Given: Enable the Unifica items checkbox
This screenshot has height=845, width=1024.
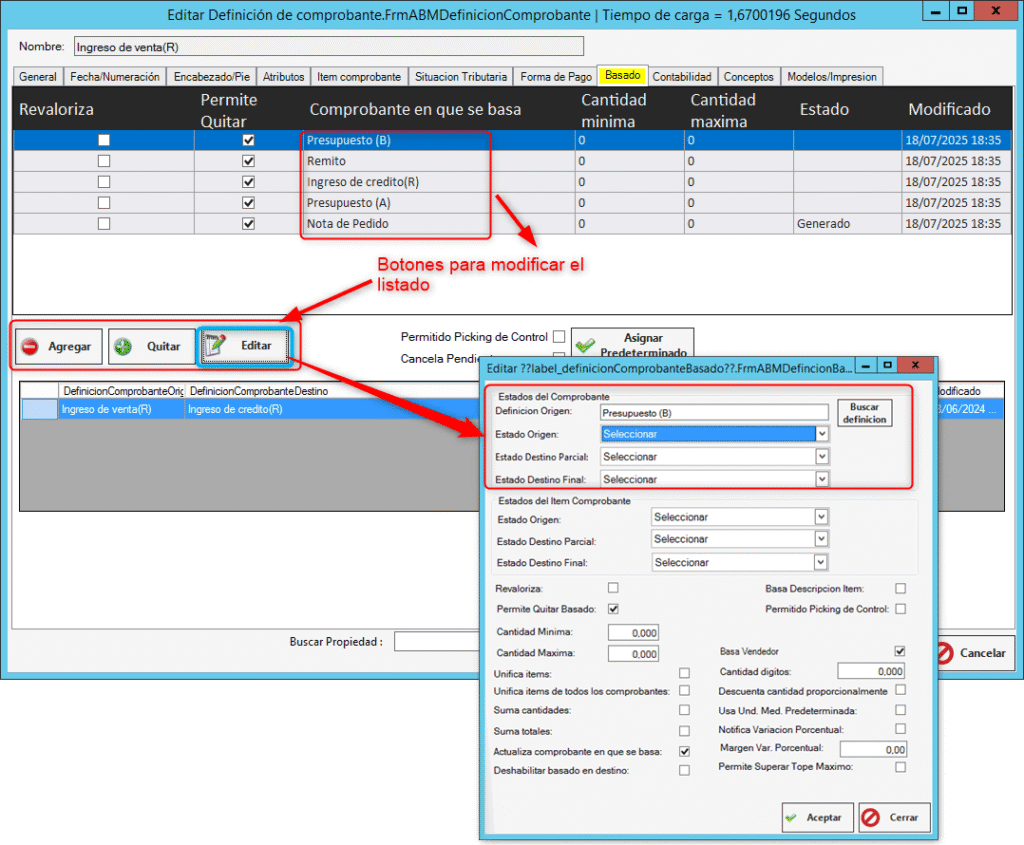Looking at the screenshot, I should (684, 674).
